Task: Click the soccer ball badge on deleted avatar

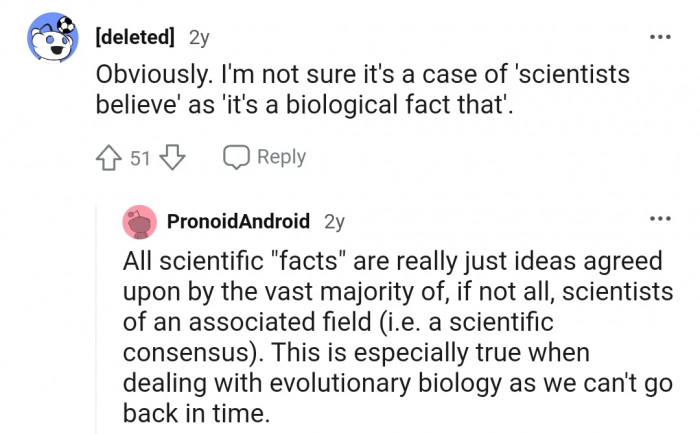Action: 64,23
